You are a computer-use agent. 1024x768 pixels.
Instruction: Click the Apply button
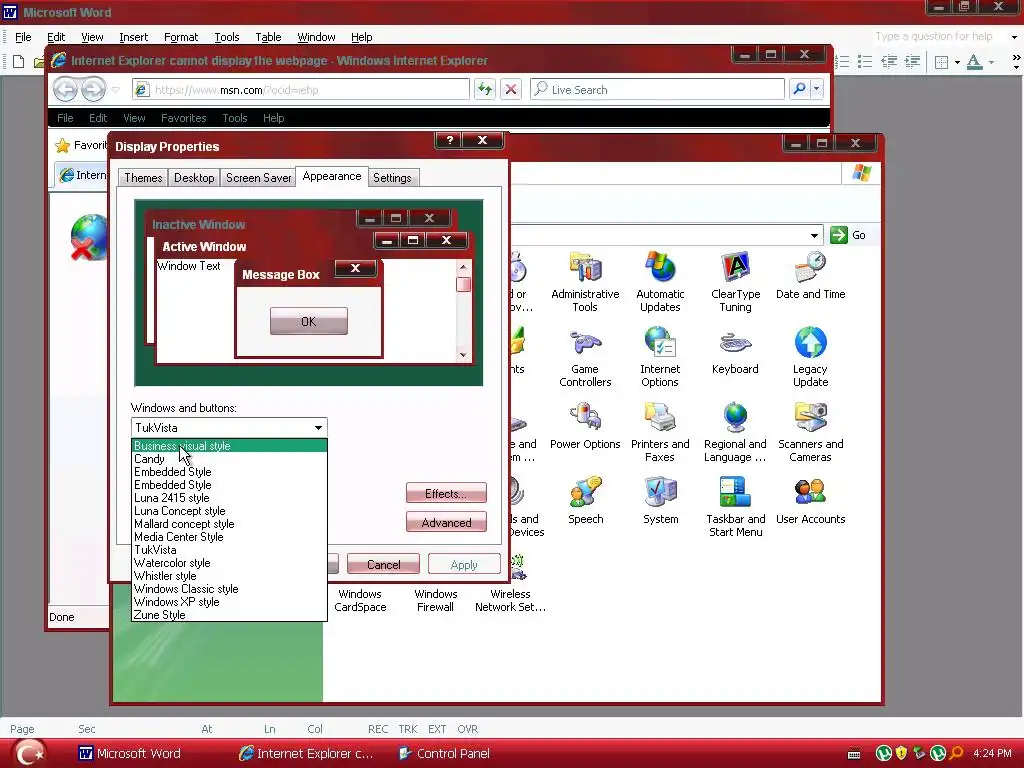coord(464,564)
